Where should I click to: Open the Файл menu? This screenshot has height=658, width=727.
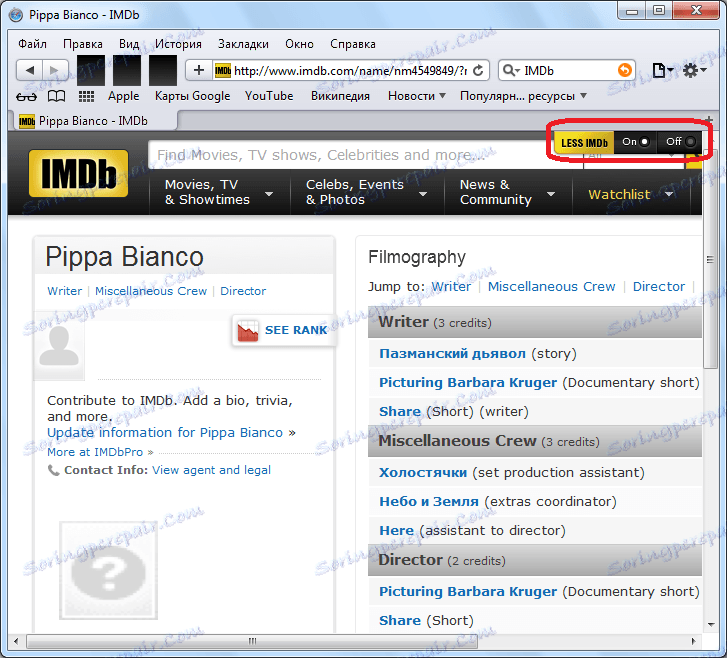(32, 44)
